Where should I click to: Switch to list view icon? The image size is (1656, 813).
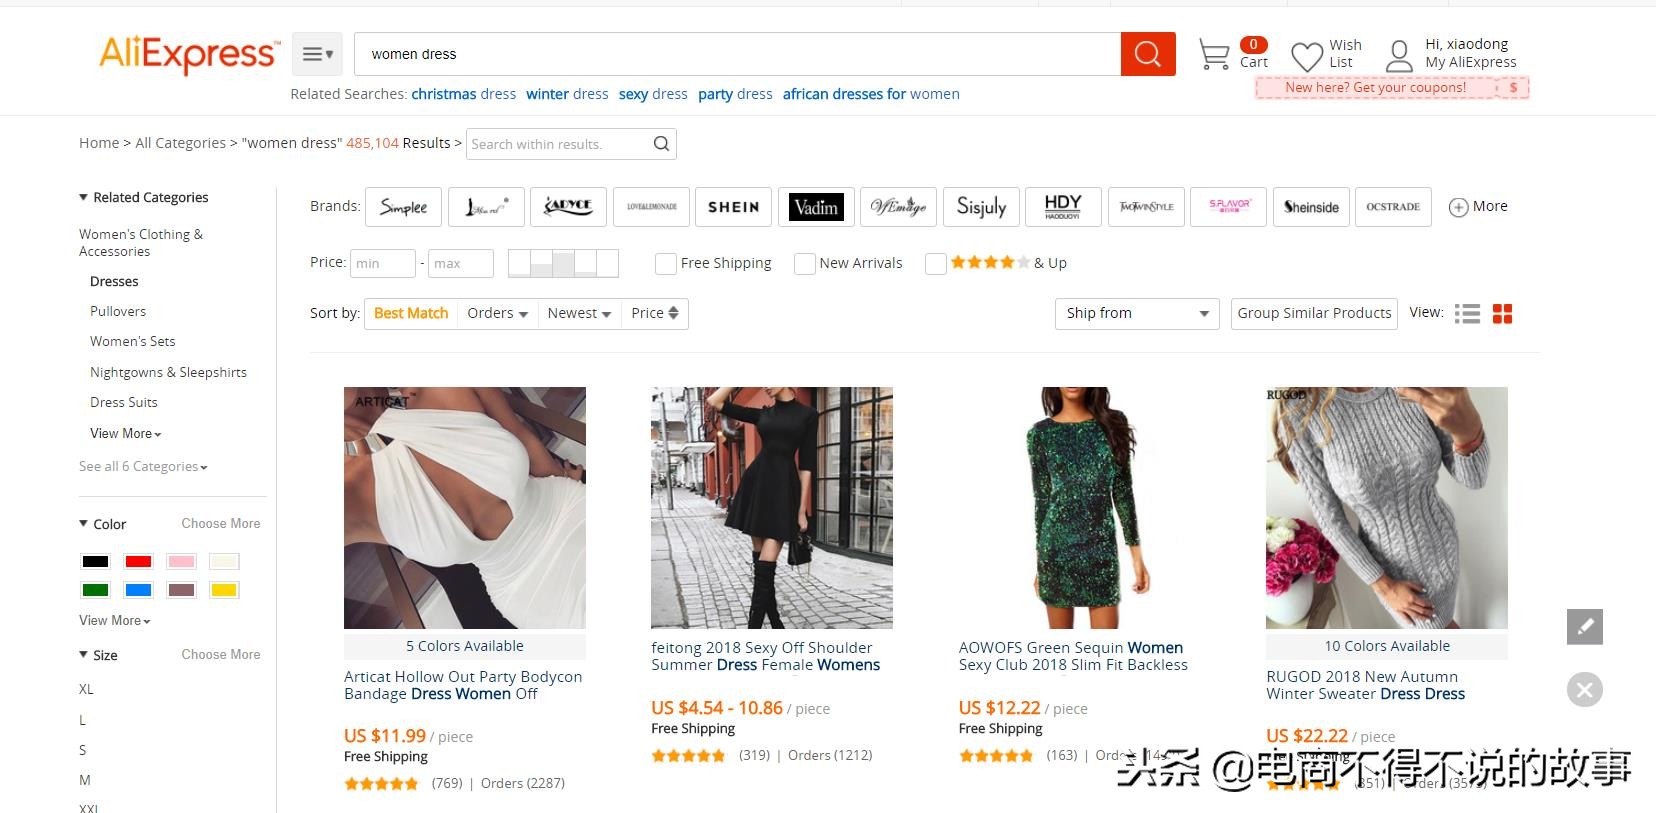coord(1467,314)
